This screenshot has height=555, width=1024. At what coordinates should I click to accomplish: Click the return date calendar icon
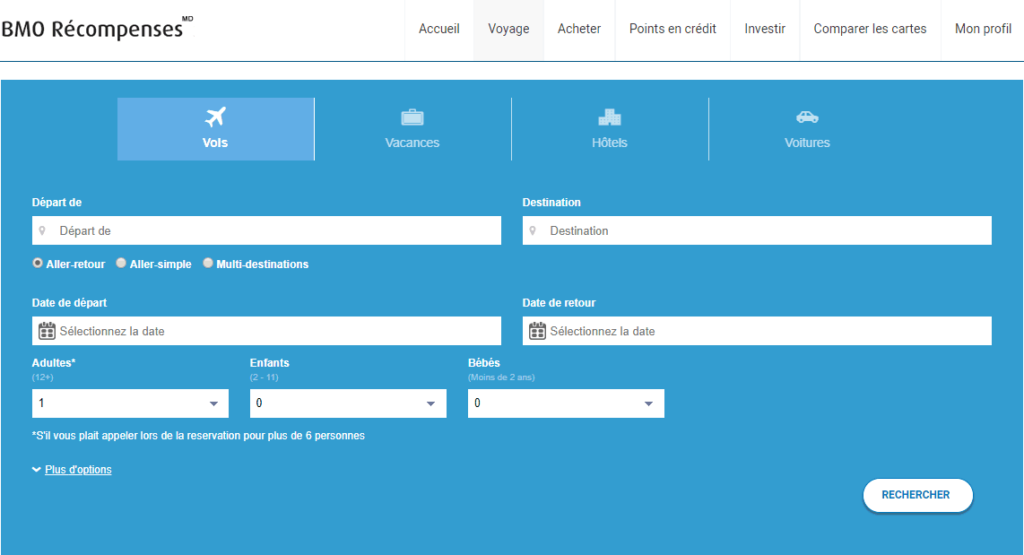[x=537, y=331]
